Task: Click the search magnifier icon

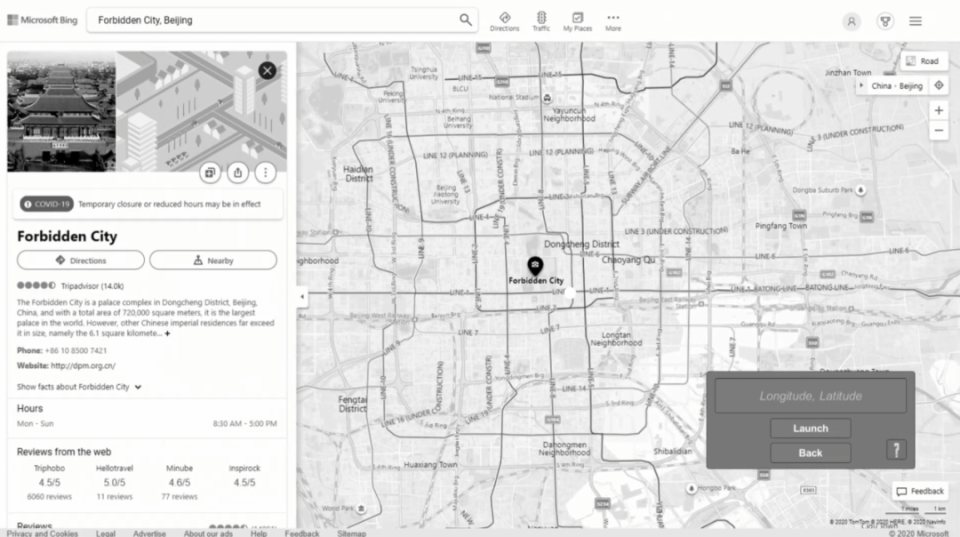Action: 465,20
